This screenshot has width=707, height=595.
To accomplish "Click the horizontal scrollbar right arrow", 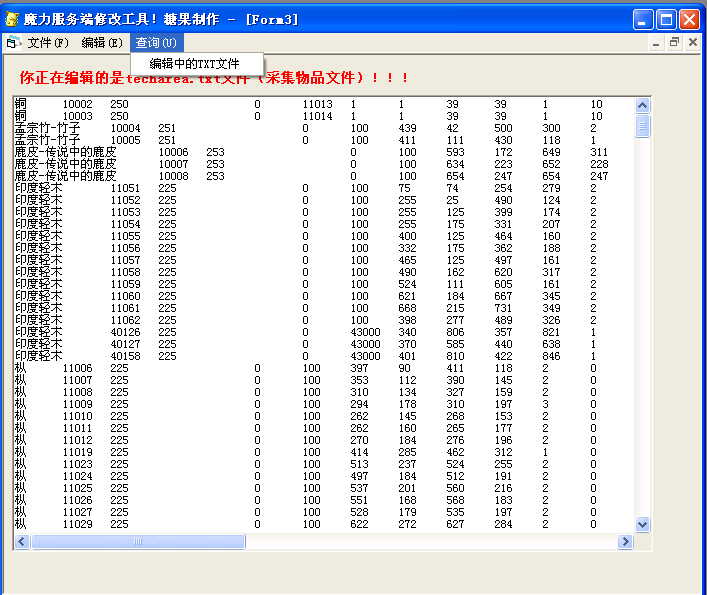I will (x=625, y=541).
